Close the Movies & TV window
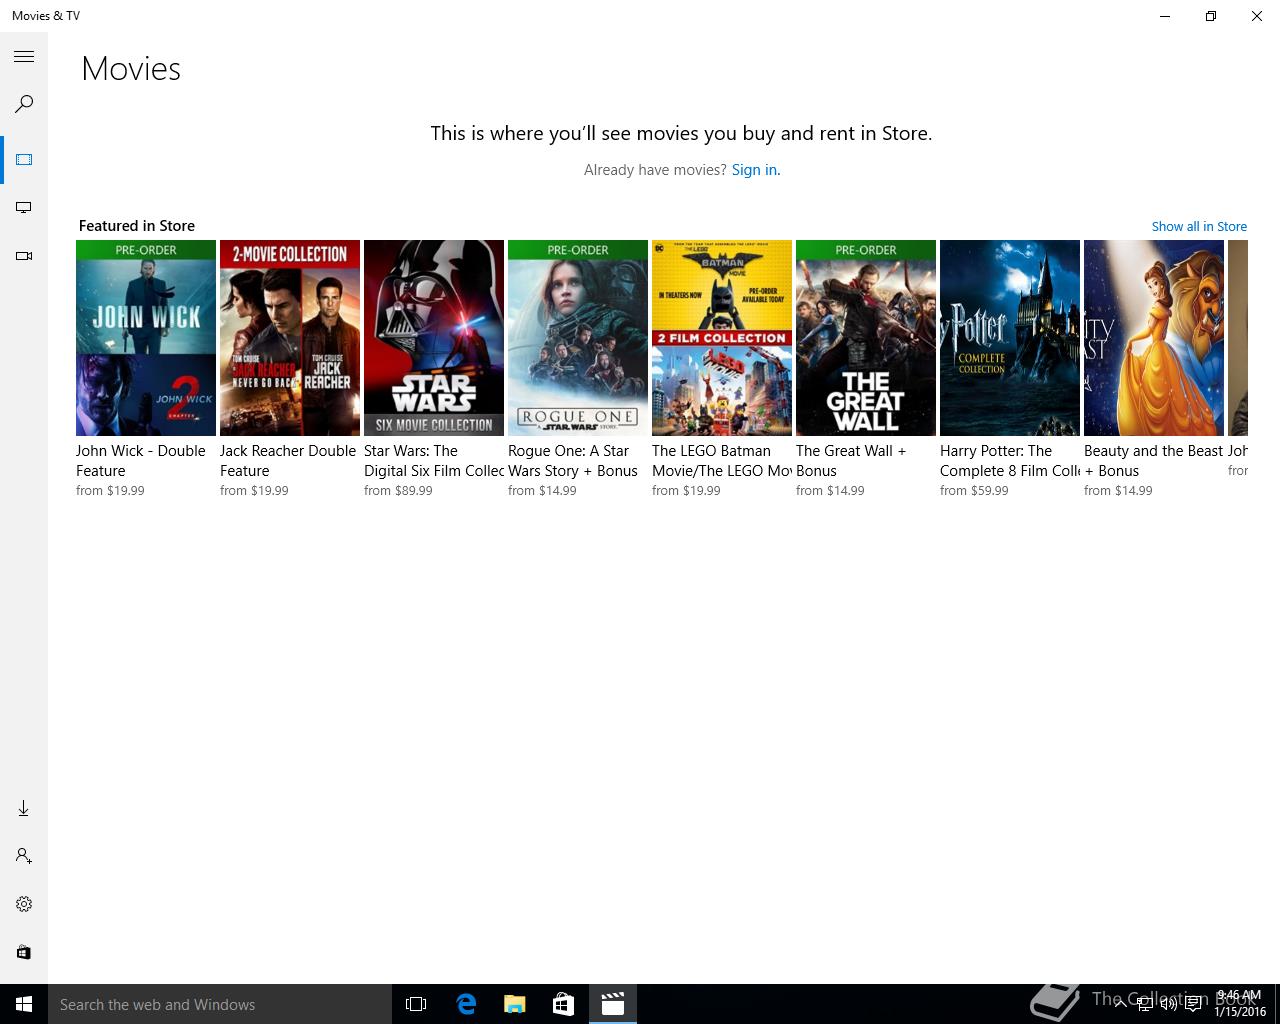 coord(1257,16)
